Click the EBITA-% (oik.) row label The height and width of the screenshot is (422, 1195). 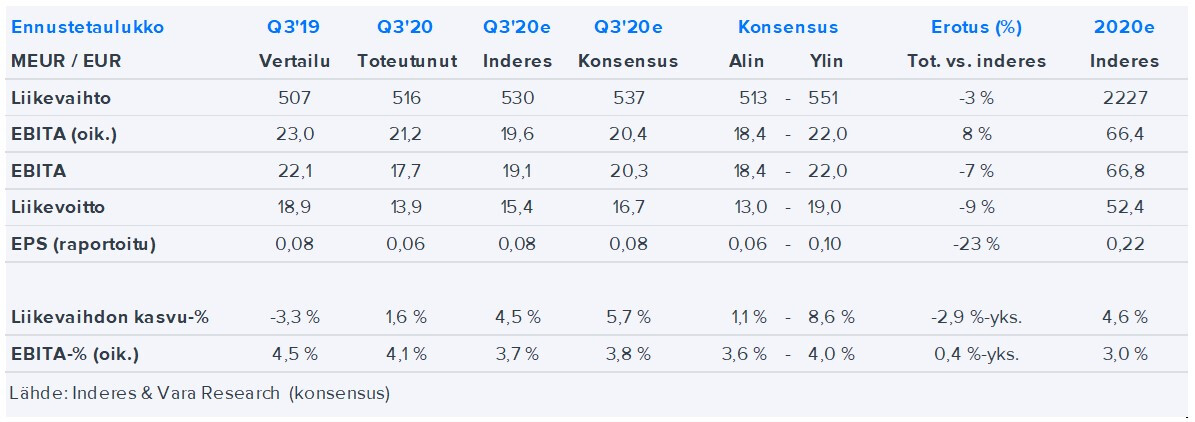point(75,354)
